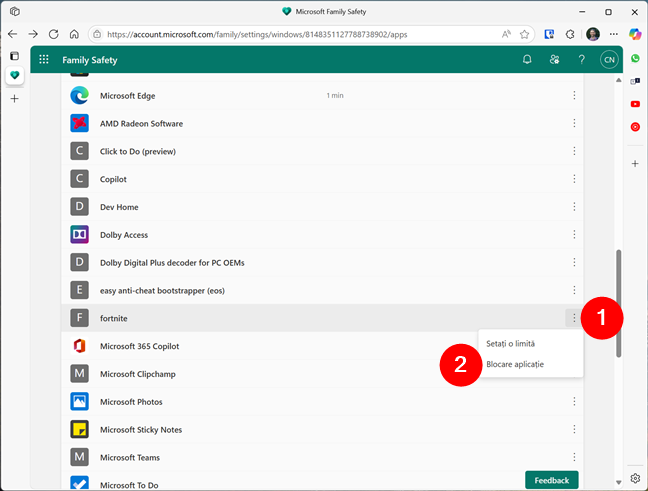The width and height of the screenshot is (648, 491).
Task: Open WhatsApp in the Edge sidebar
Action: coord(635,58)
